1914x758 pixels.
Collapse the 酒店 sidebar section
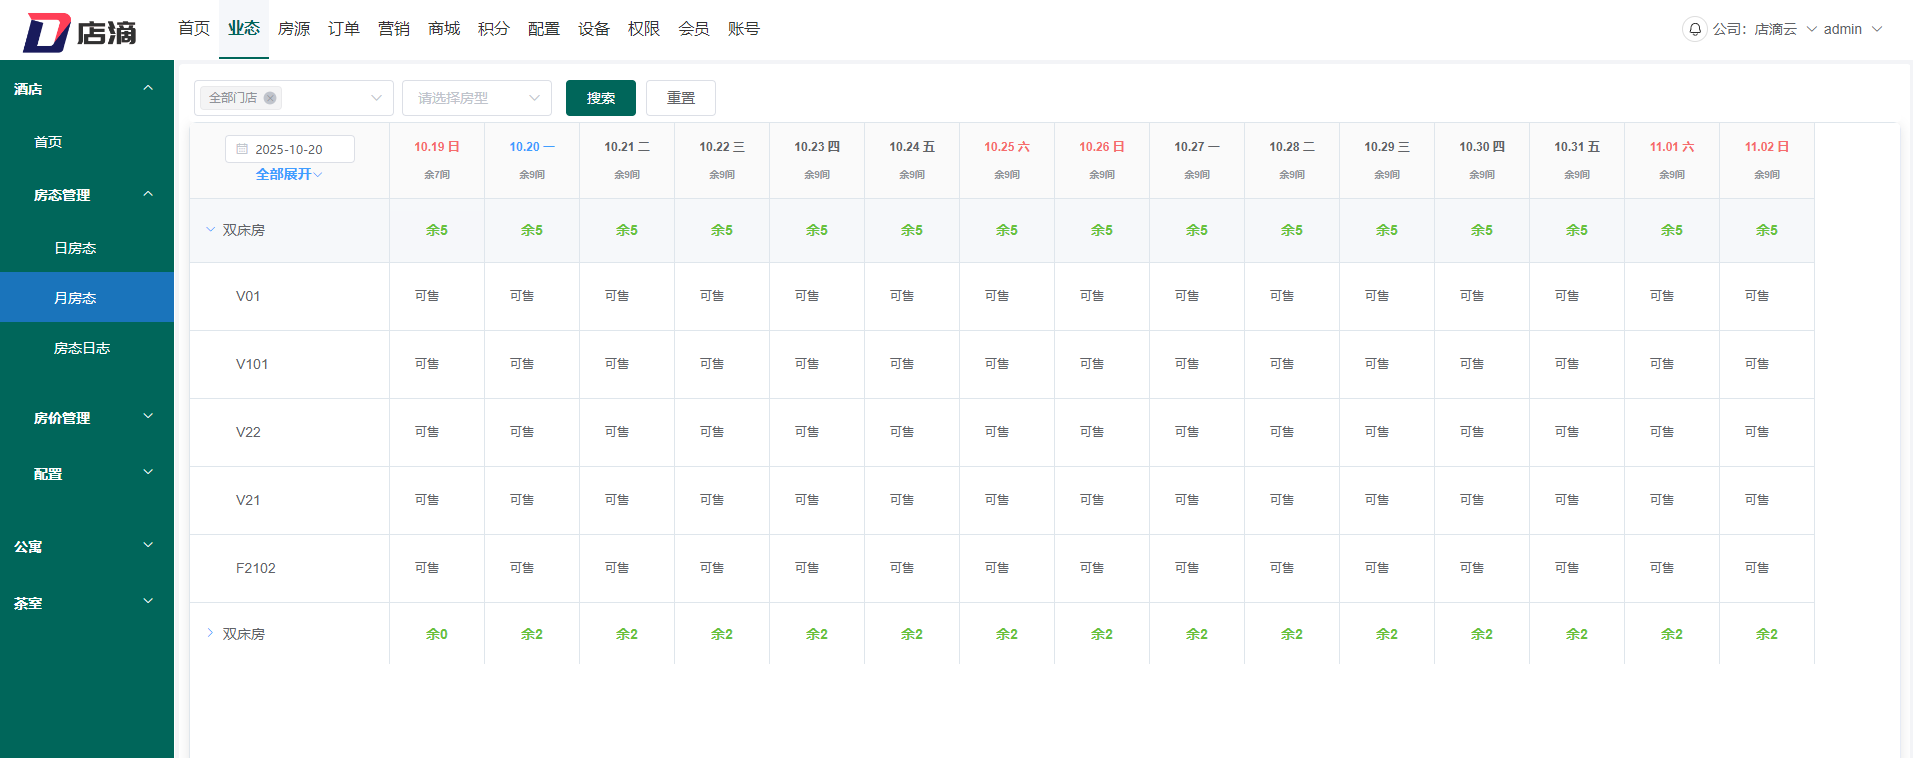(x=148, y=88)
